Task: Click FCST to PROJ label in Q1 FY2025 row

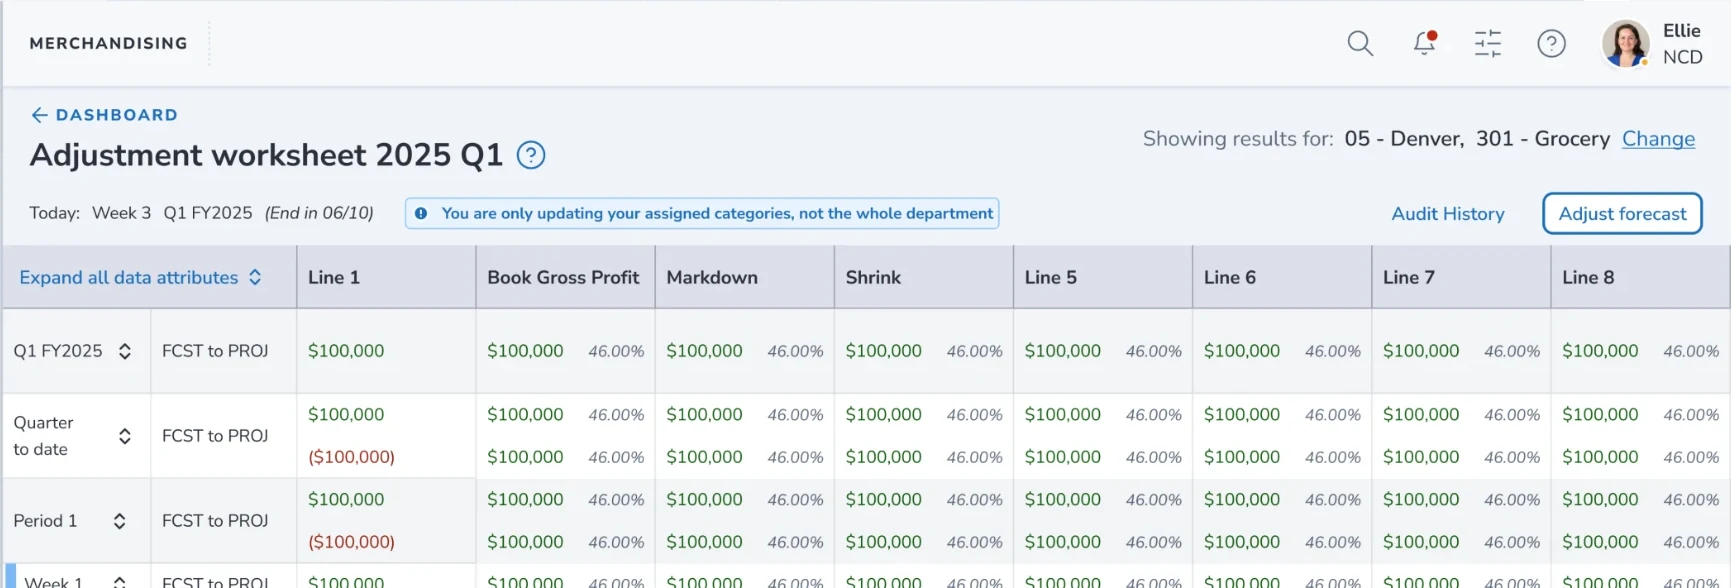Action: pyautogui.click(x=215, y=351)
